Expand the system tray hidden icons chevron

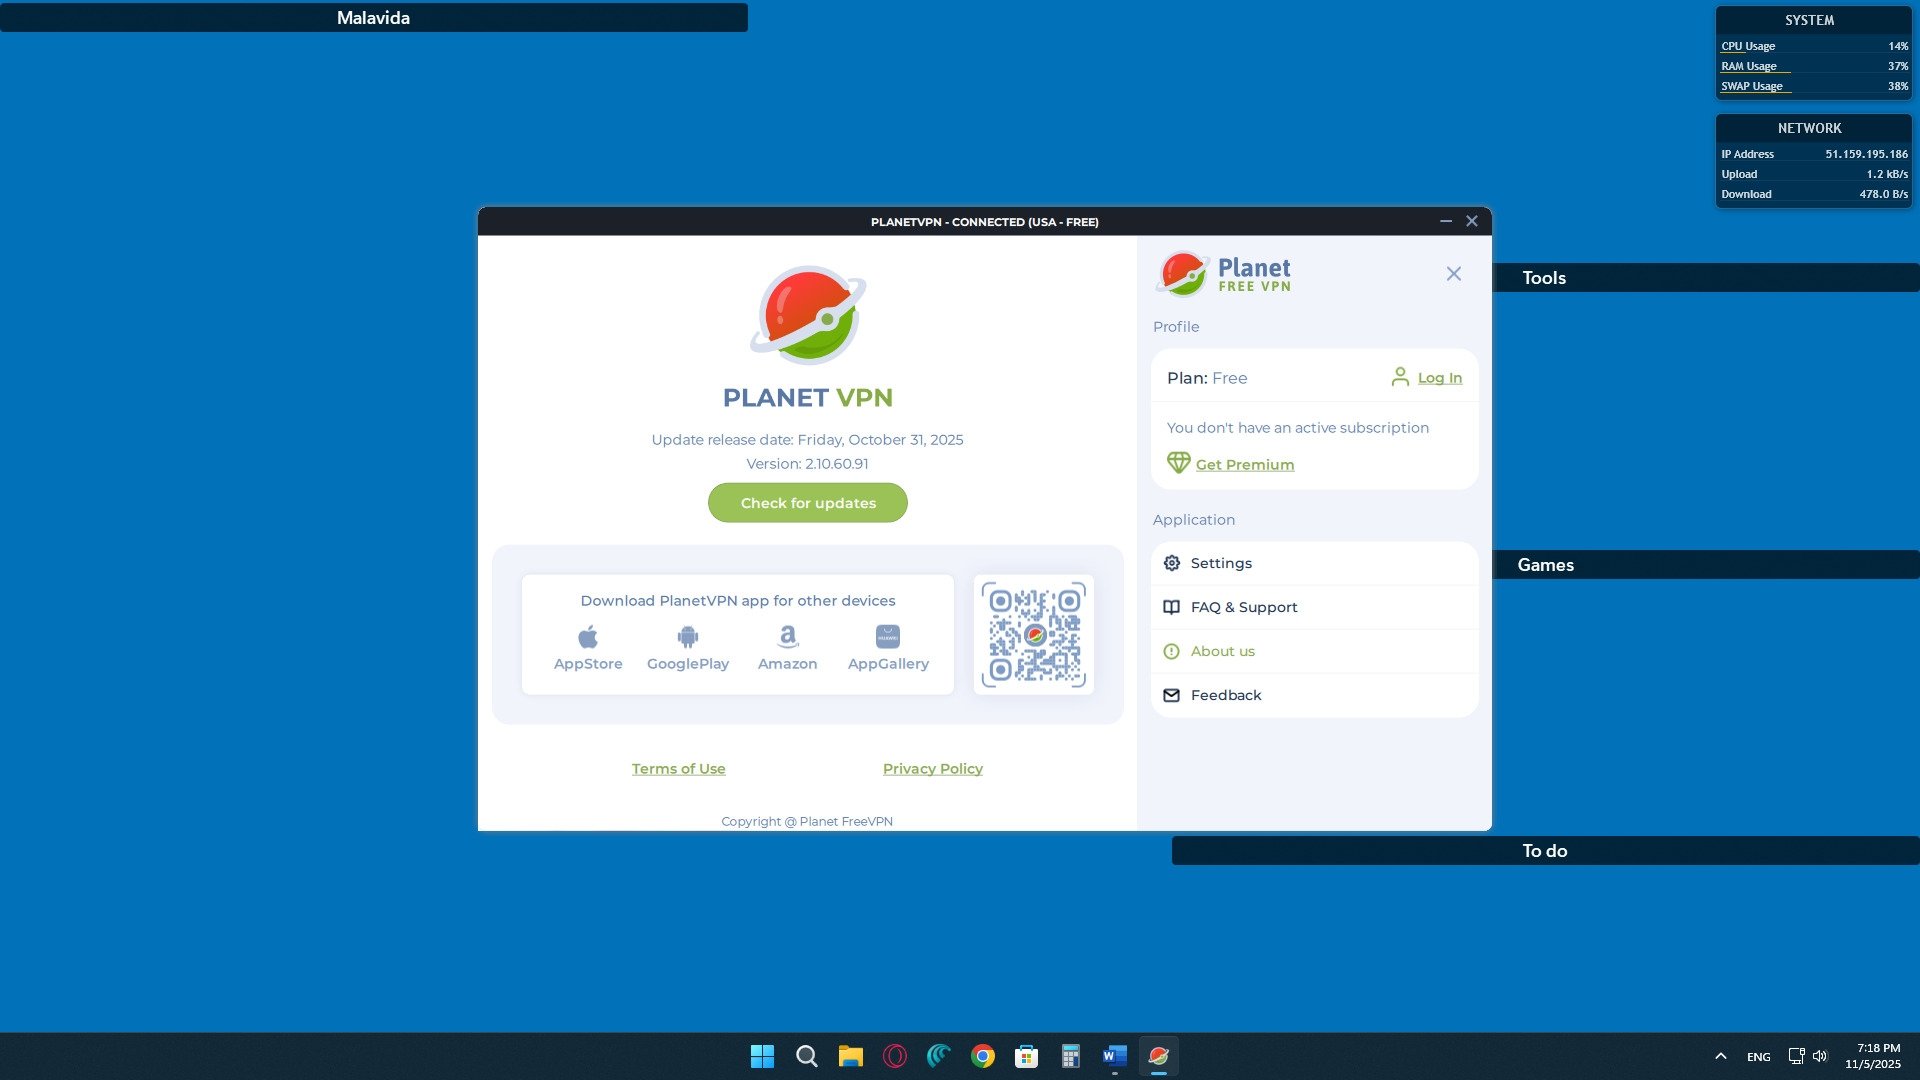point(1720,1056)
